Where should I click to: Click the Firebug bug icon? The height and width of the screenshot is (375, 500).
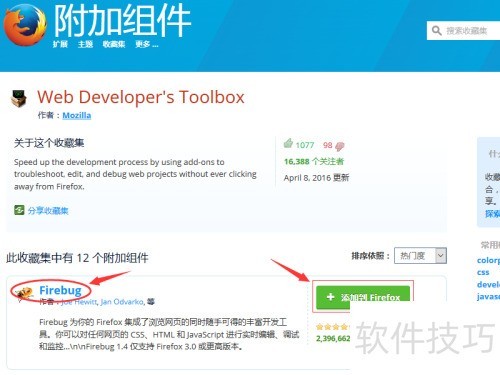pos(24,292)
